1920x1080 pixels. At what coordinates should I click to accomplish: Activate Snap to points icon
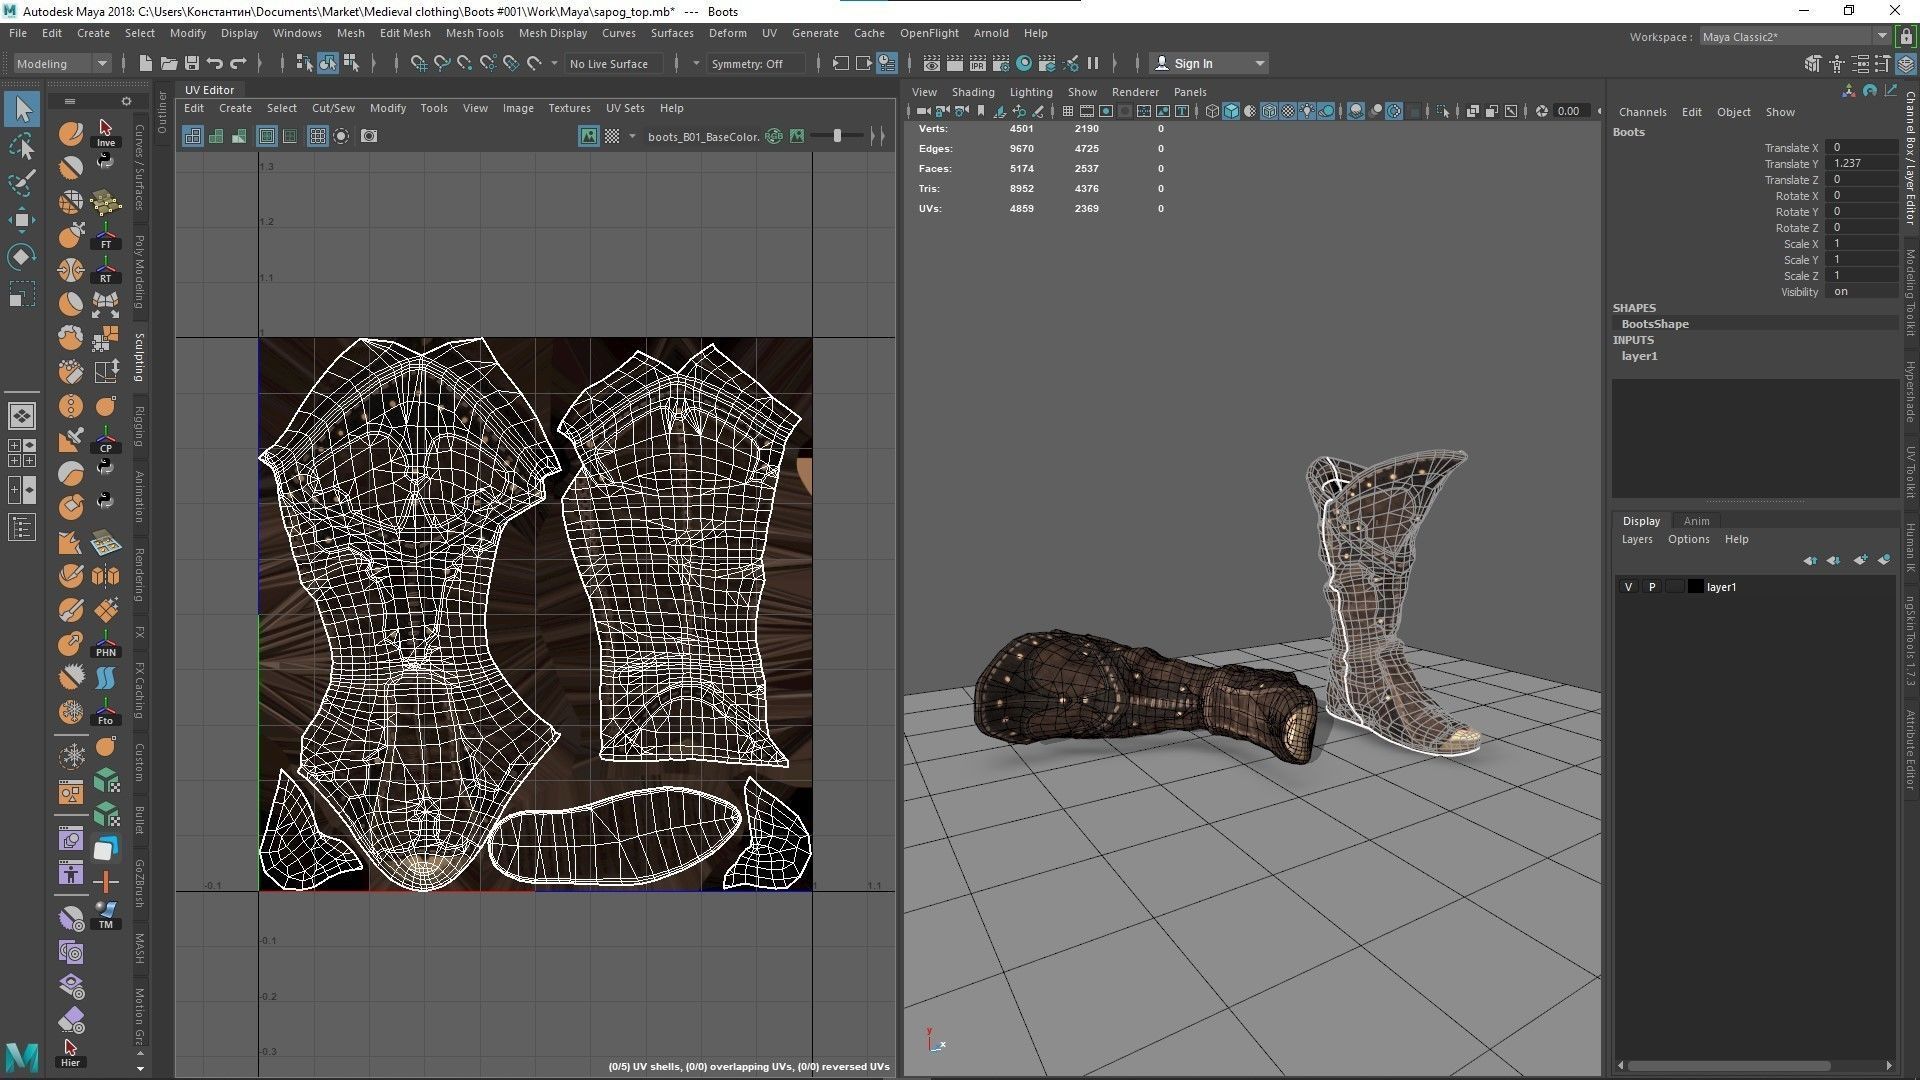tap(465, 63)
